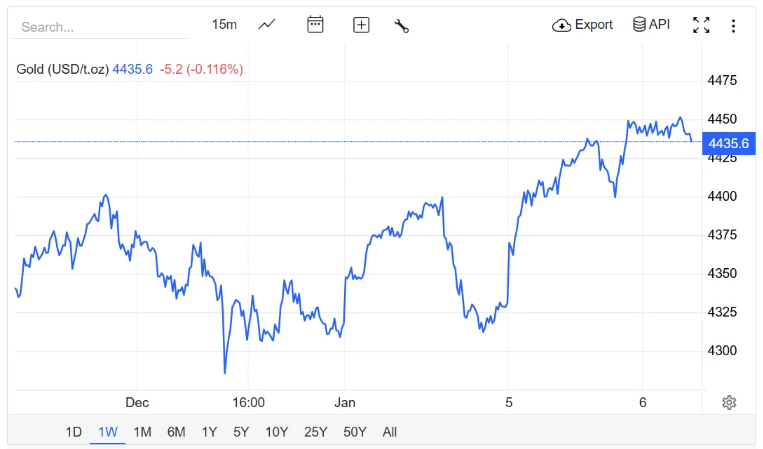
Task: Show All historical data range
Action: click(x=389, y=432)
